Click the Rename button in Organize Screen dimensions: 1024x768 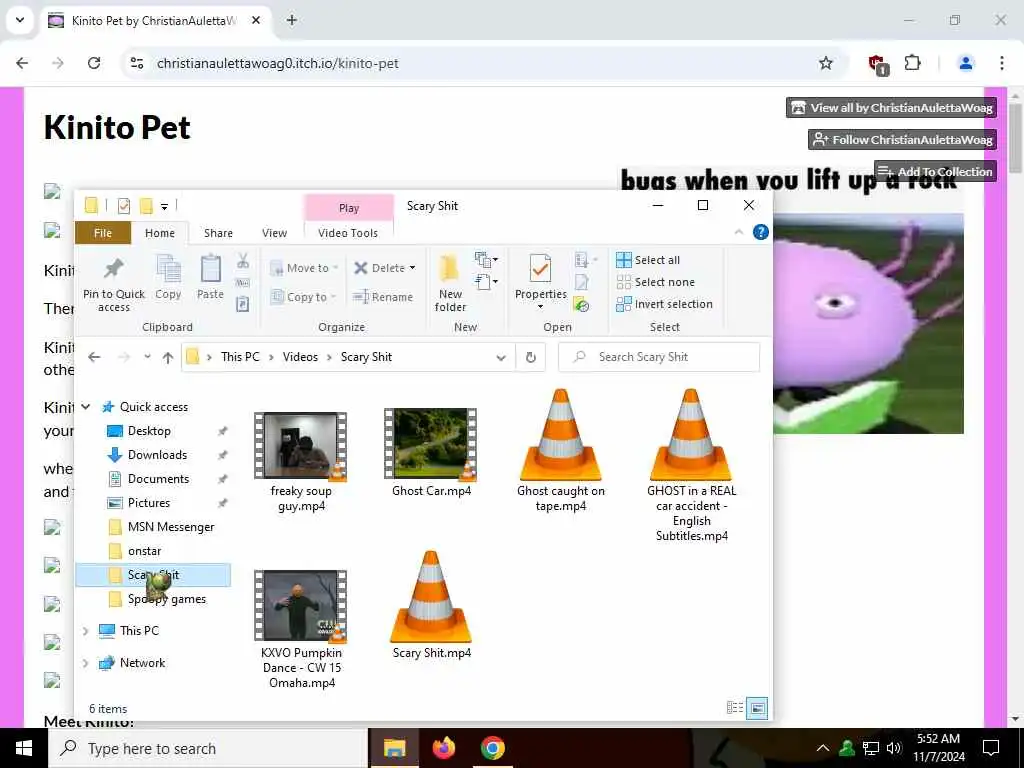(383, 297)
